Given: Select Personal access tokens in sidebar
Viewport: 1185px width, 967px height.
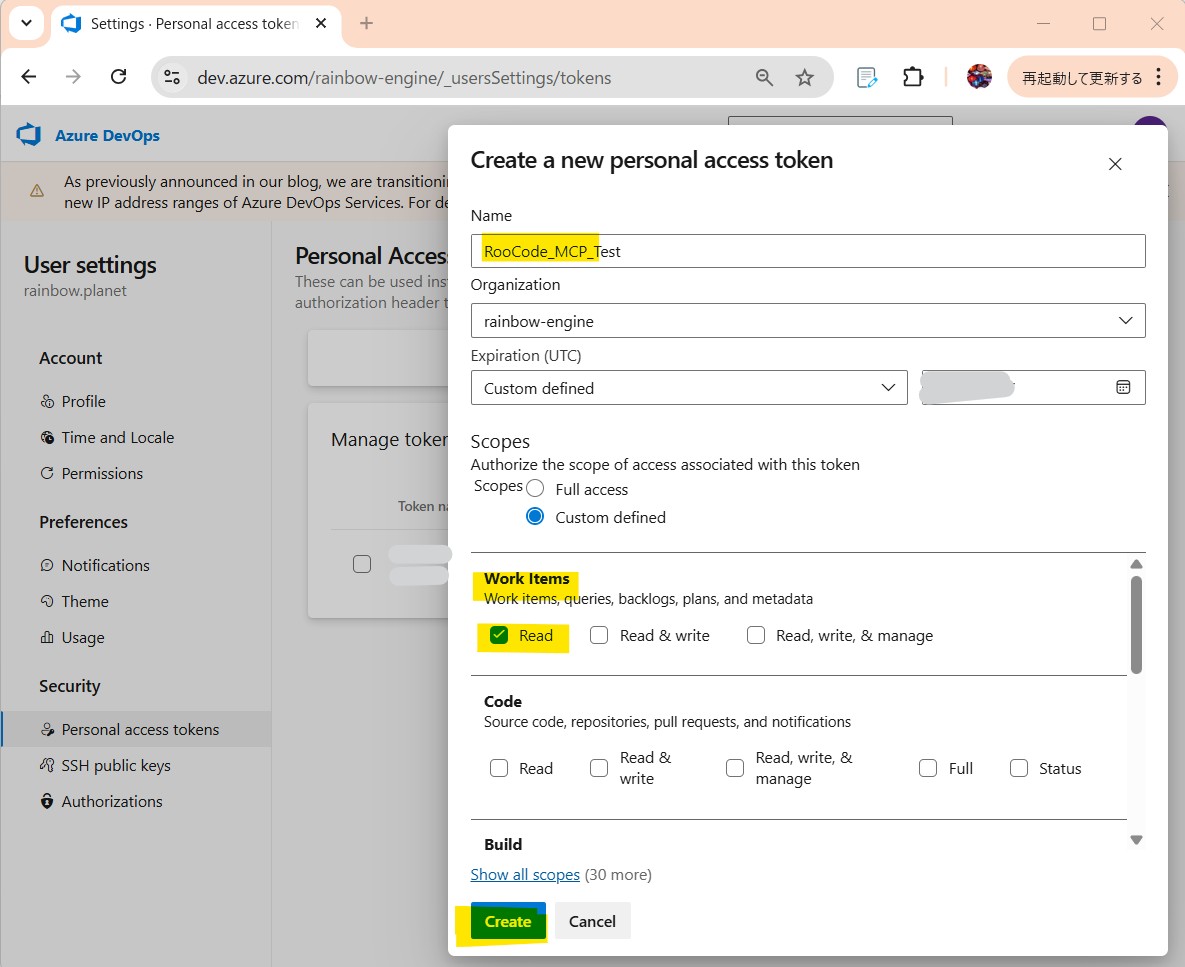Looking at the screenshot, I should (x=137, y=729).
